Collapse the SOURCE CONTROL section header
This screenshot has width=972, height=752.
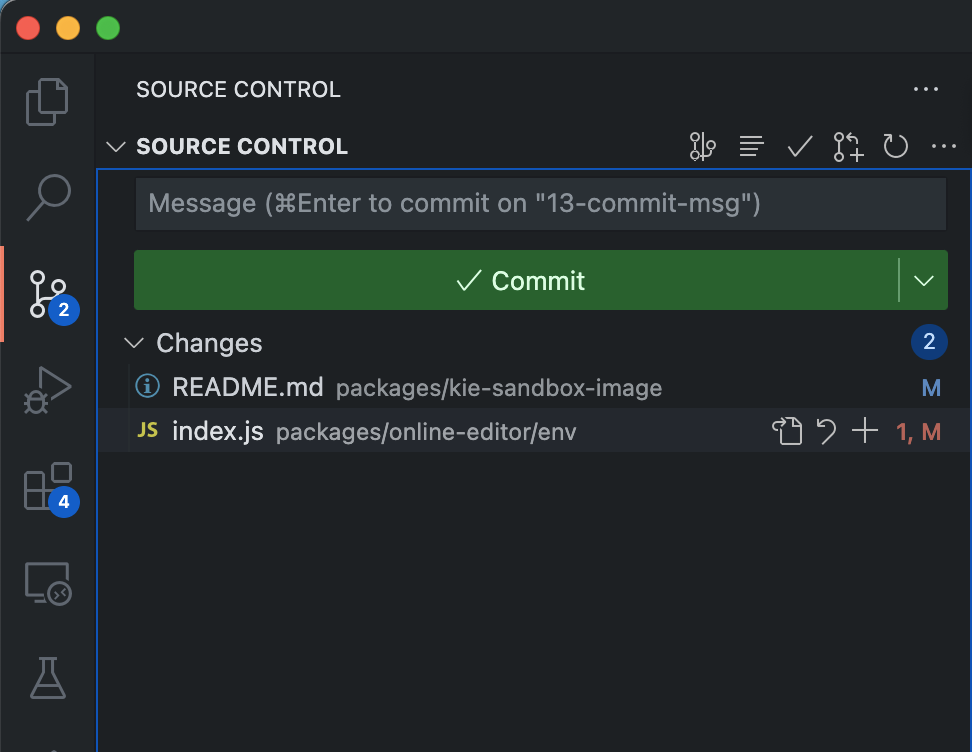click(x=115, y=146)
